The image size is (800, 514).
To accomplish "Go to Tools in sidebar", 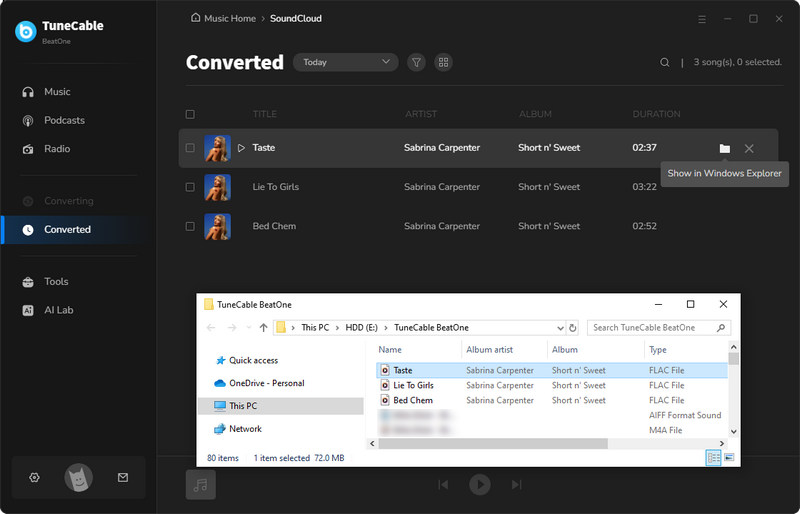I will 56,282.
